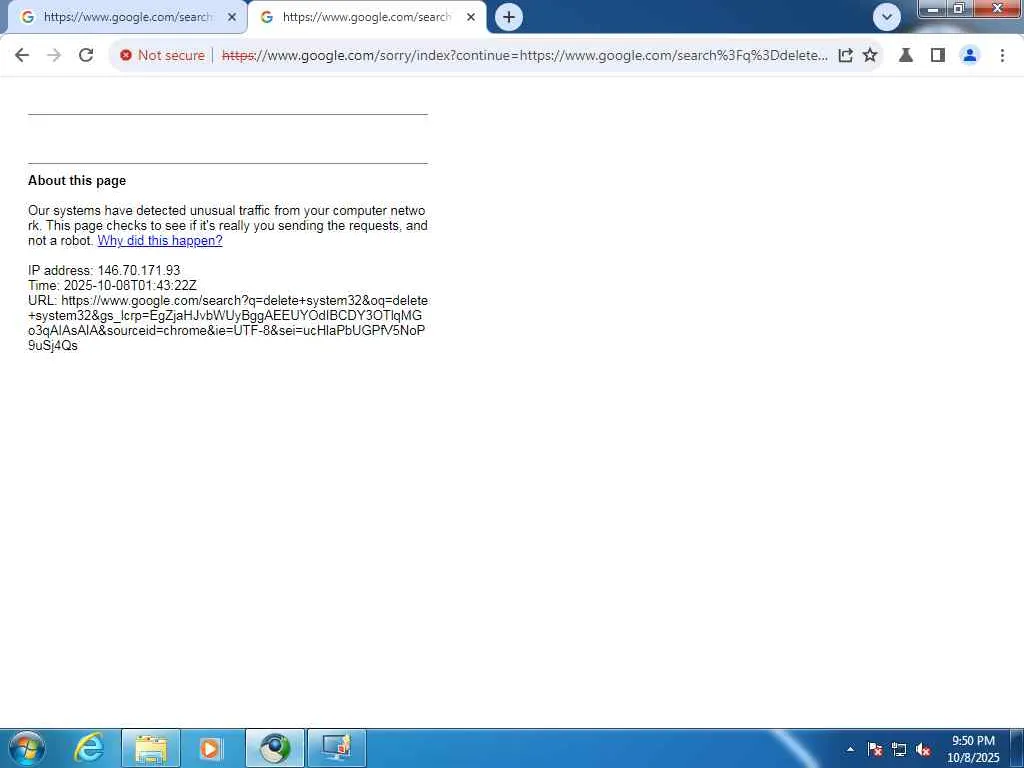This screenshot has width=1024, height=768.
Task: Switch to the first Google search tab
Action: (125, 17)
